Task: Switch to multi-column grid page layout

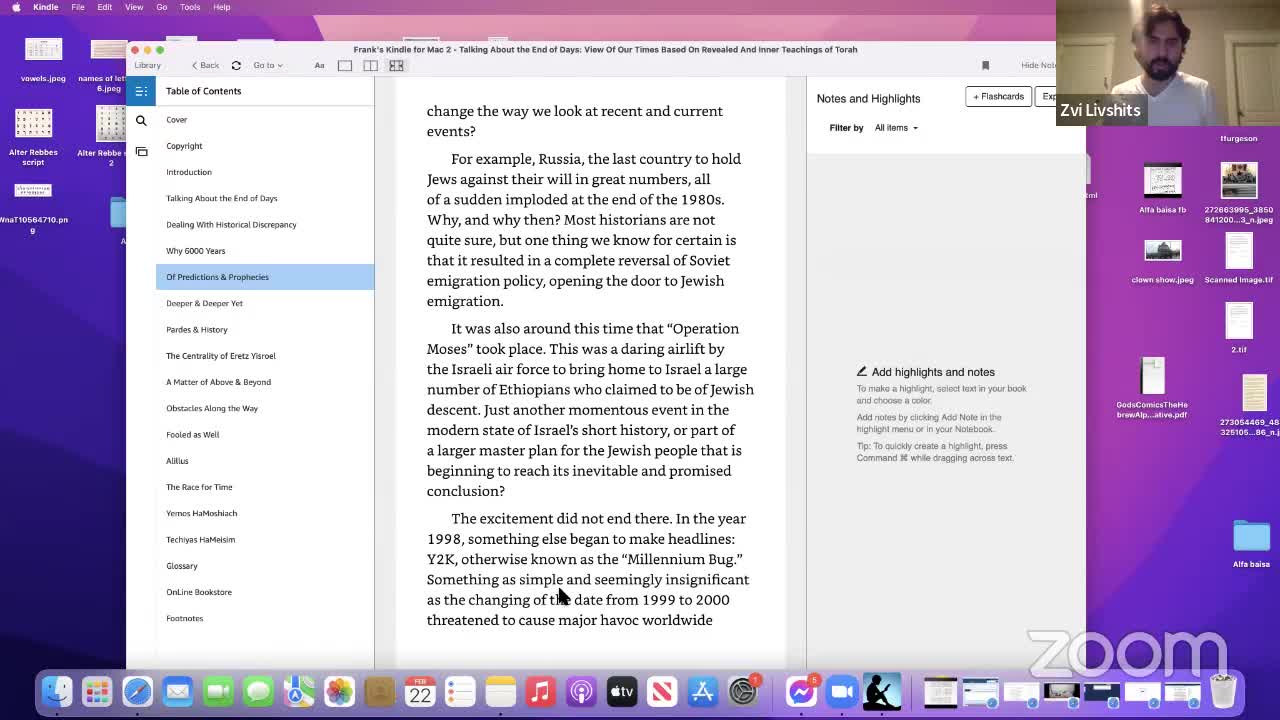Action: pos(396,66)
